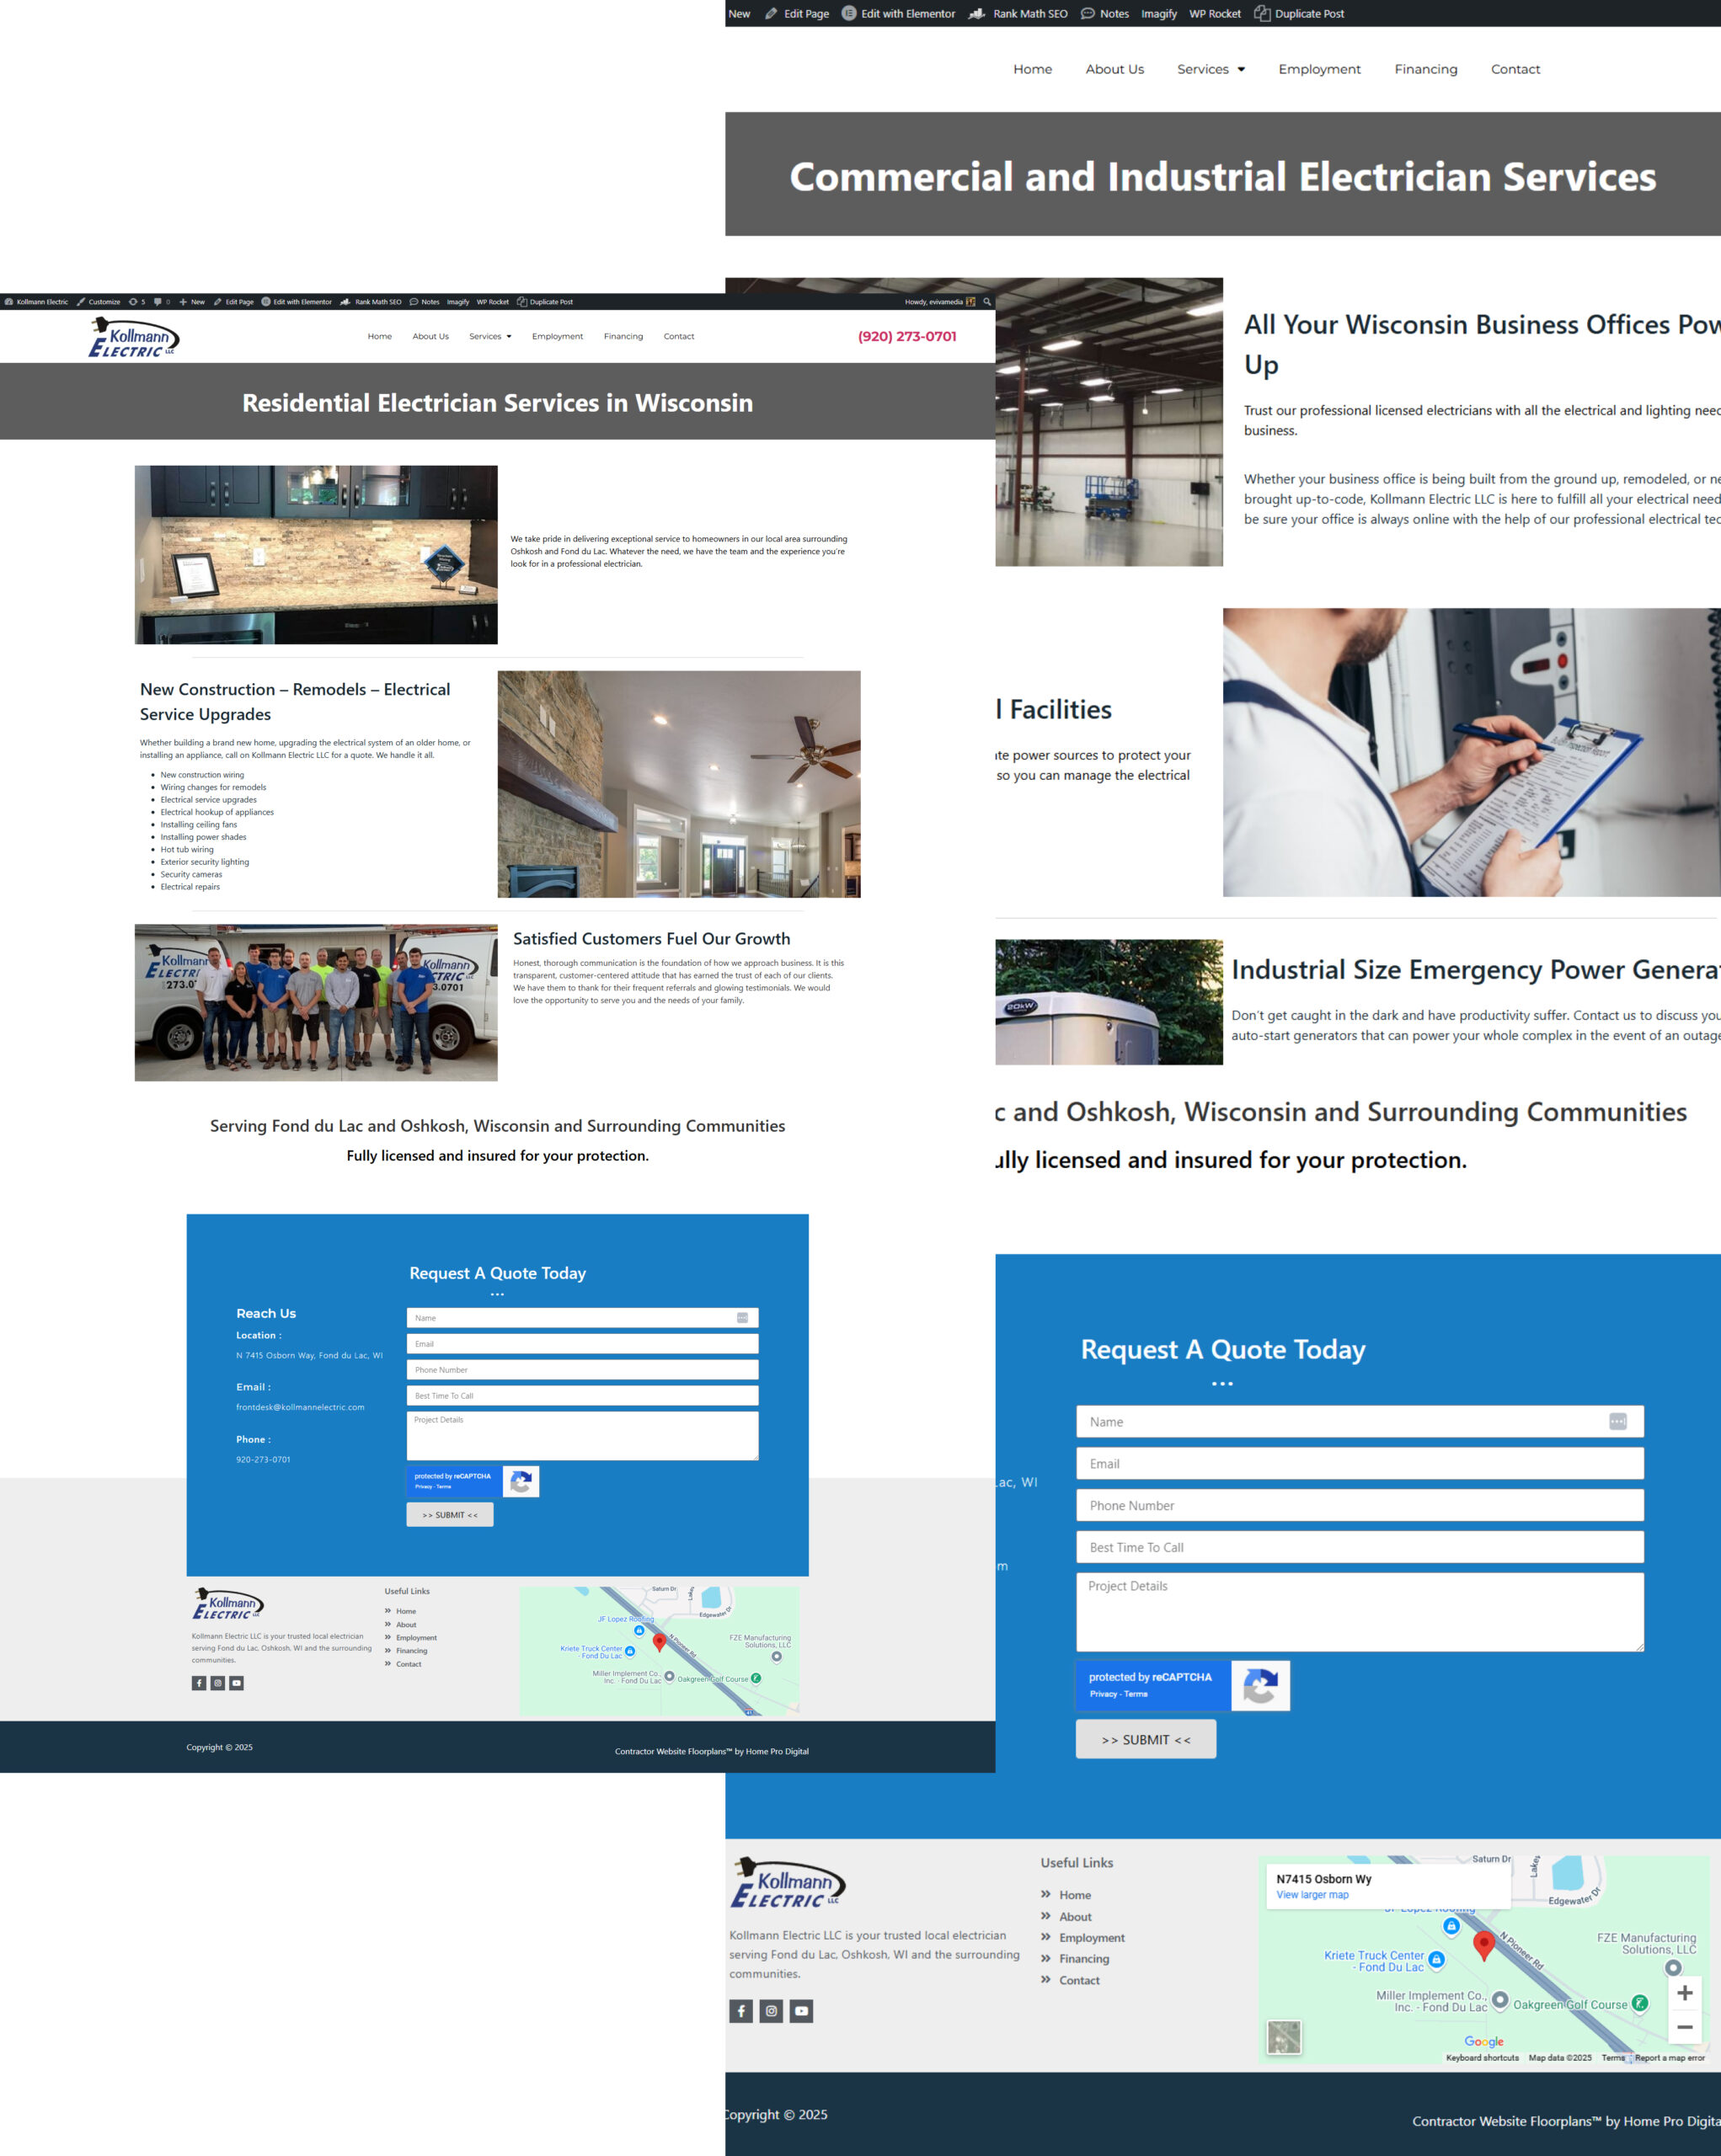Open the updates icon showing 5
The image size is (1721, 2156).
click(x=136, y=302)
